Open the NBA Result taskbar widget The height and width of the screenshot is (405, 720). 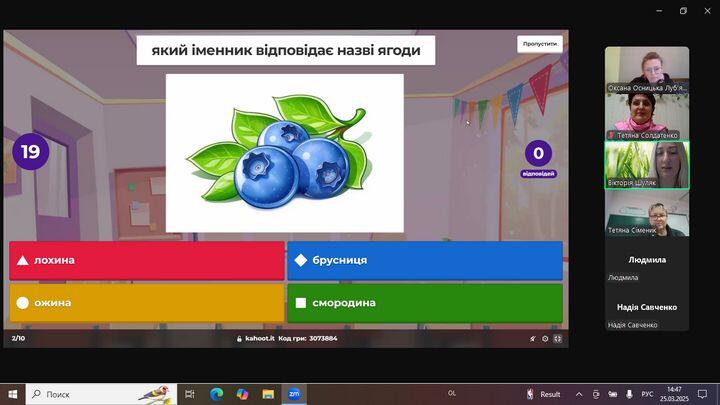click(x=544, y=394)
